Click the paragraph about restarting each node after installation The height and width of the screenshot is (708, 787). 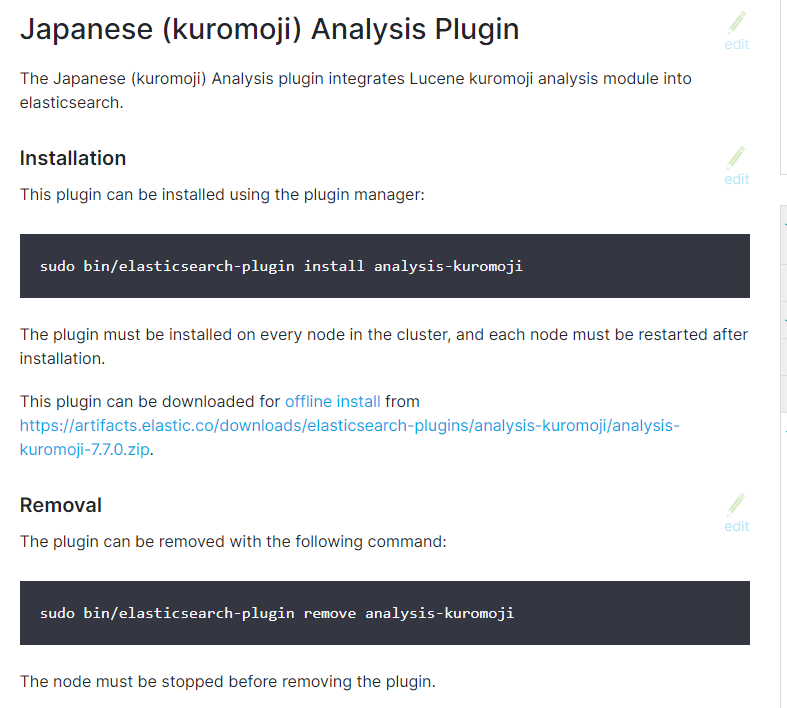[x=384, y=346]
